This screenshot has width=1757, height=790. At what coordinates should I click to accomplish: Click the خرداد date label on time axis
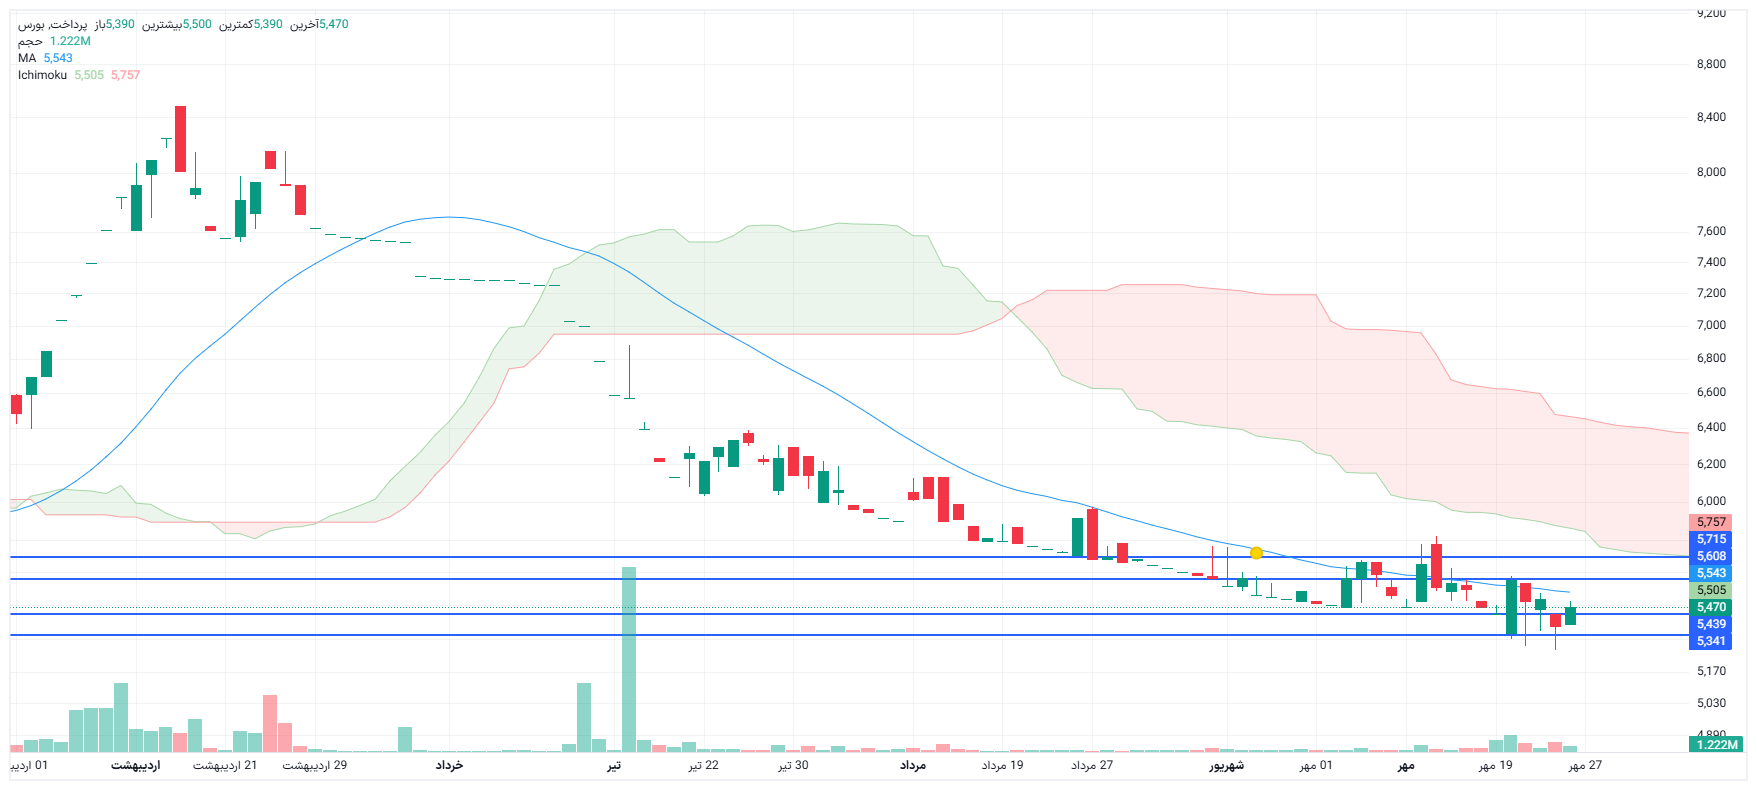(449, 765)
